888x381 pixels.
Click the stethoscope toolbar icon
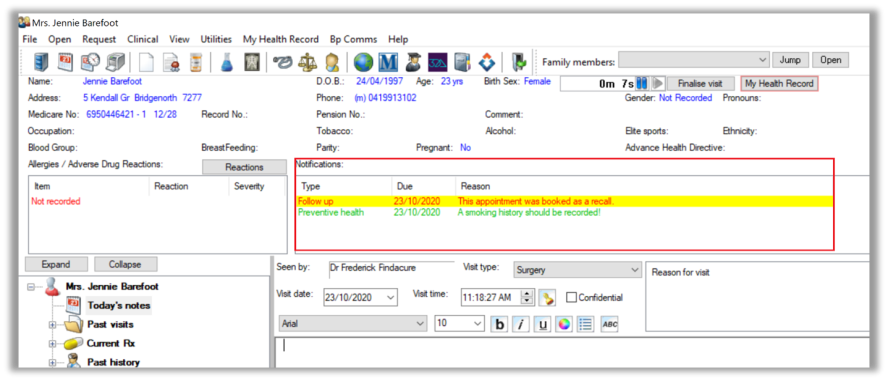point(283,62)
